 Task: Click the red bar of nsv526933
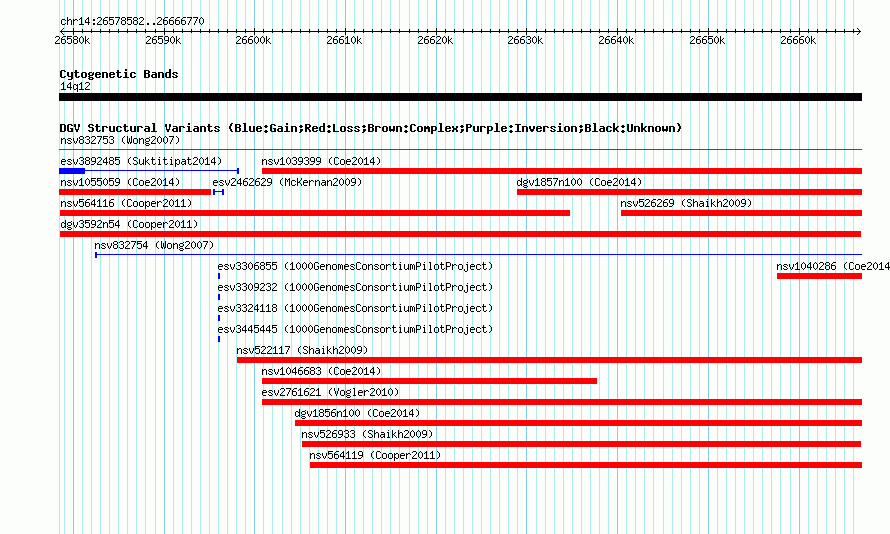click(x=582, y=444)
